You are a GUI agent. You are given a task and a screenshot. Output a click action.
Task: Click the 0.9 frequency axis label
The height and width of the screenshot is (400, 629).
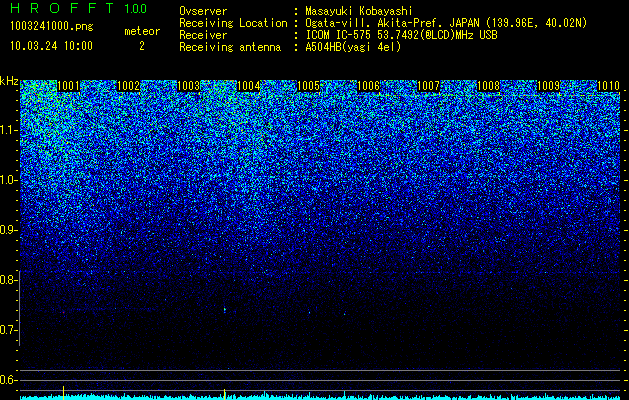(x=9, y=230)
